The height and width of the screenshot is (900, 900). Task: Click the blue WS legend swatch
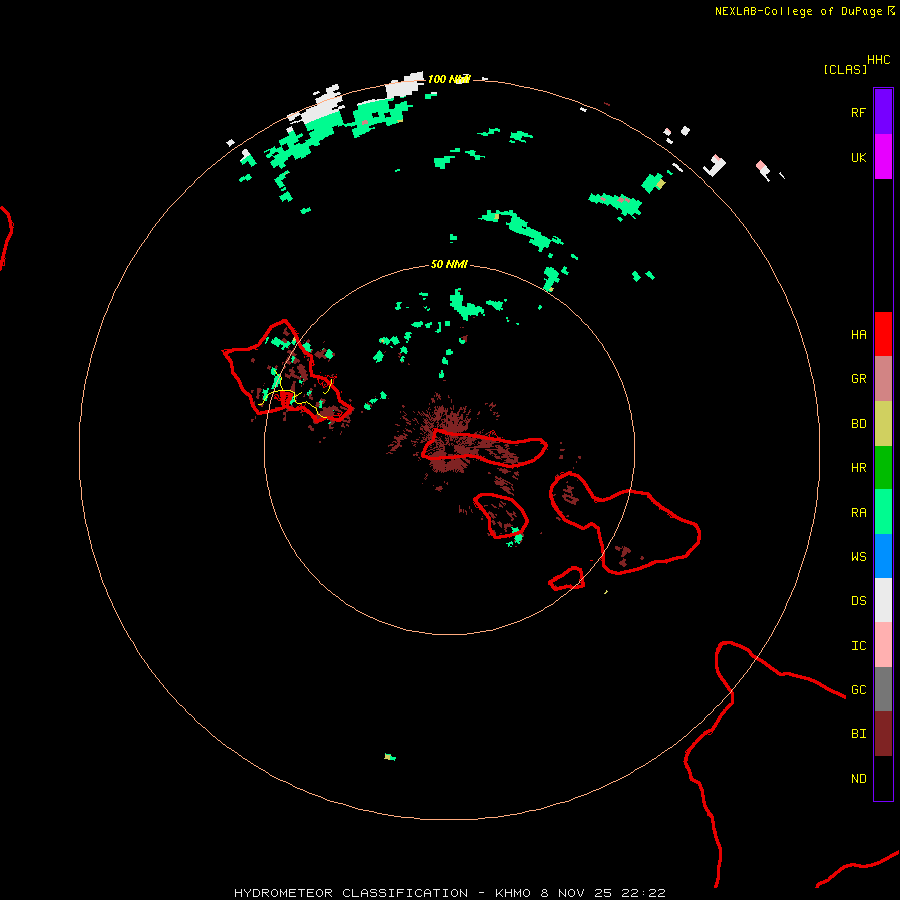click(883, 556)
